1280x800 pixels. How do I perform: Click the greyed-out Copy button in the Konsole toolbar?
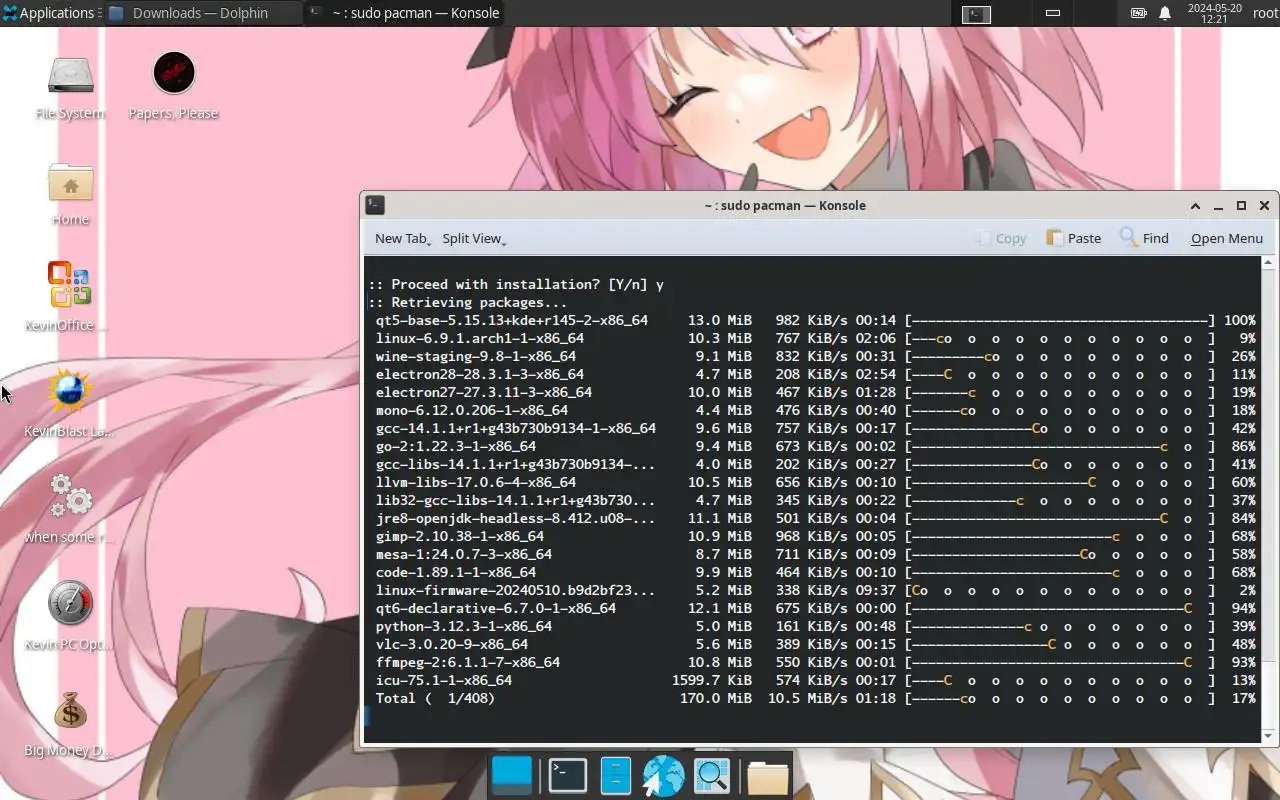[x=1001, y=238]
